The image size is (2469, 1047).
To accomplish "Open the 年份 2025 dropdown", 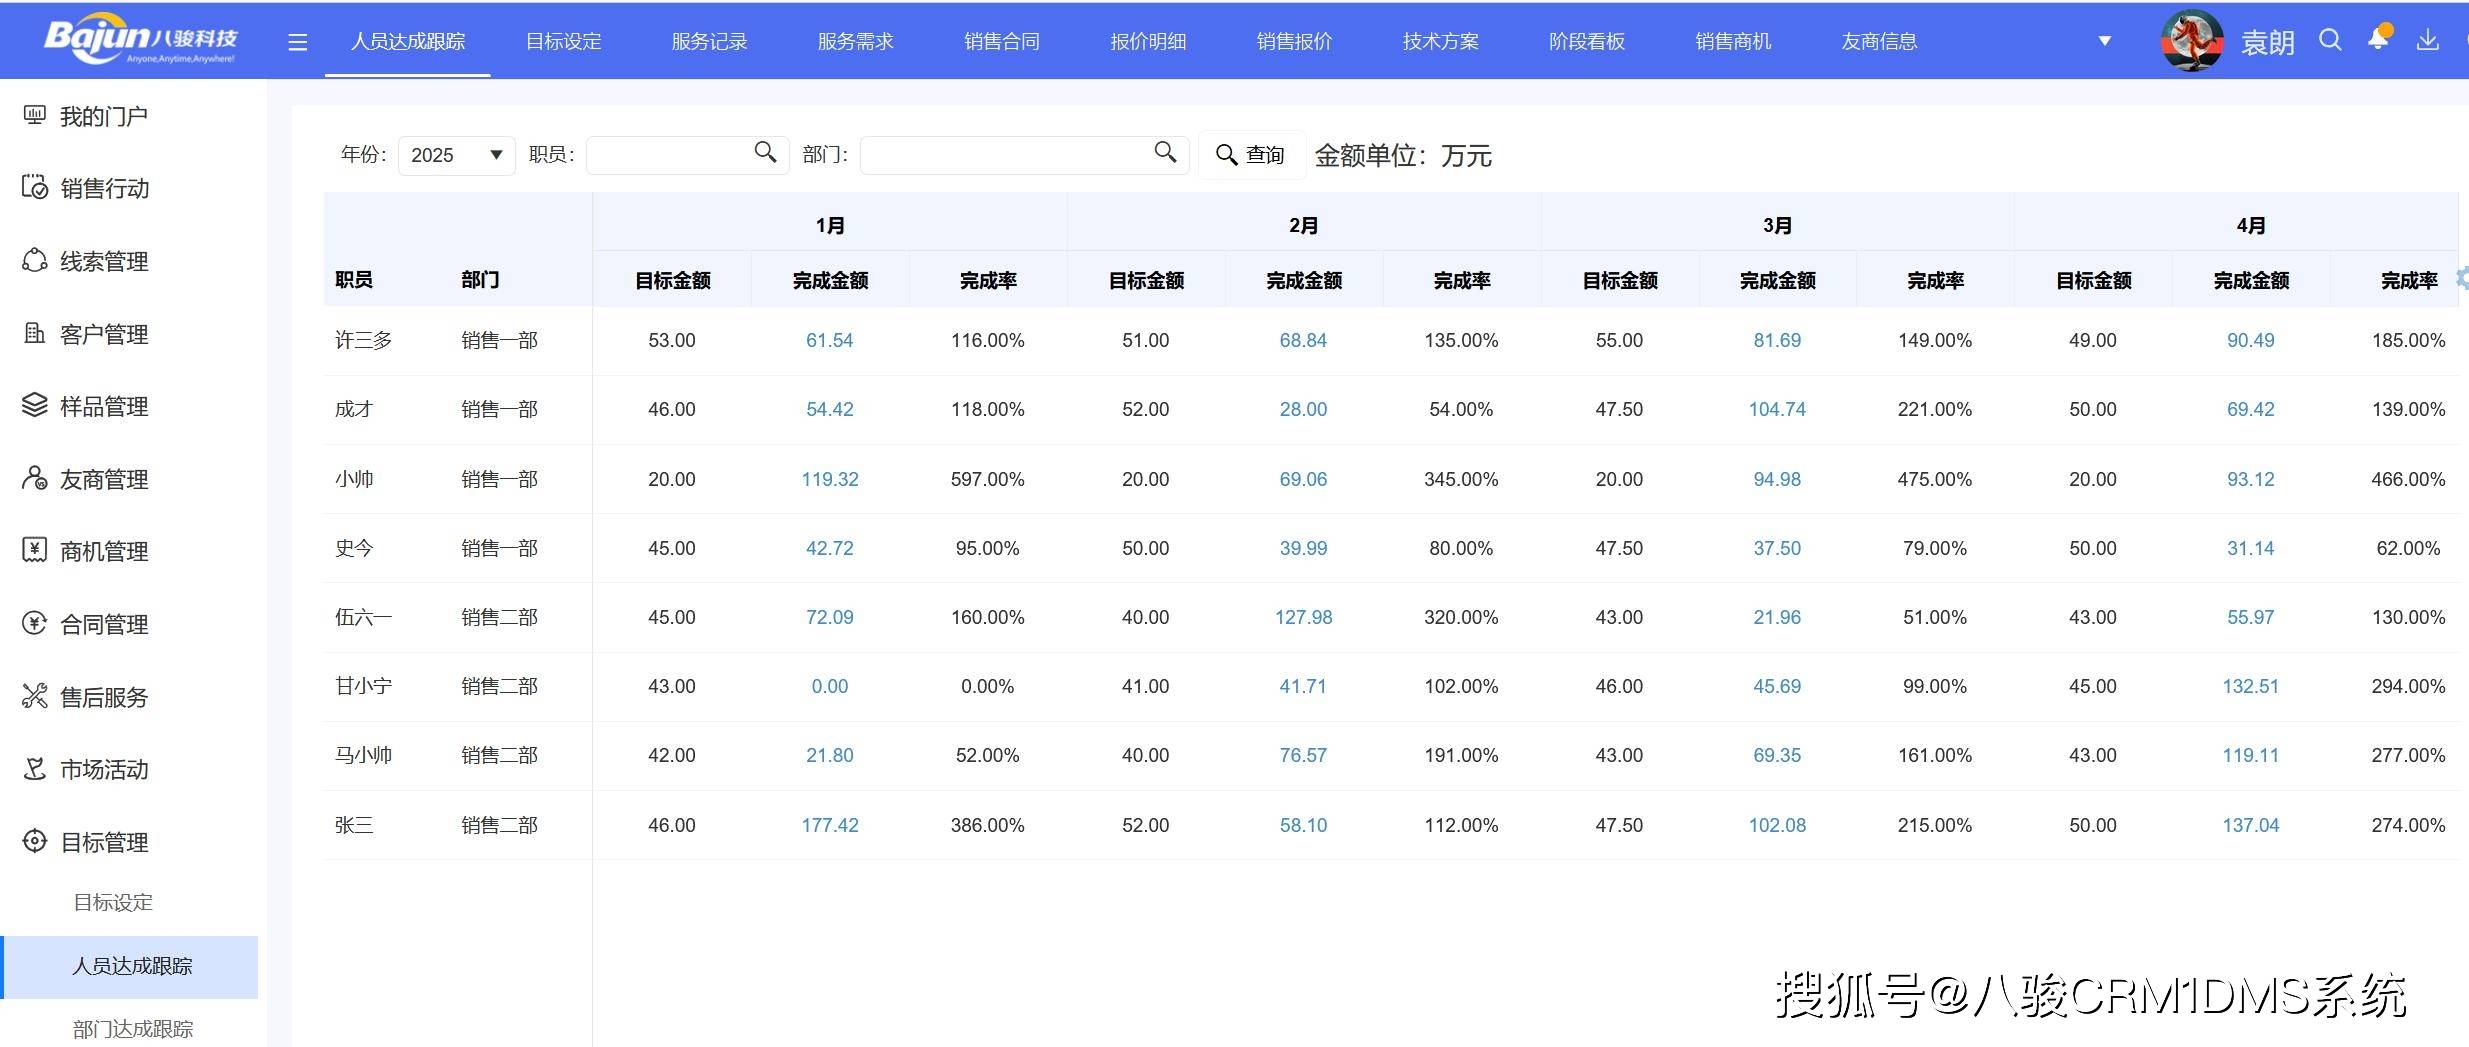I will (x=456, y=155).
